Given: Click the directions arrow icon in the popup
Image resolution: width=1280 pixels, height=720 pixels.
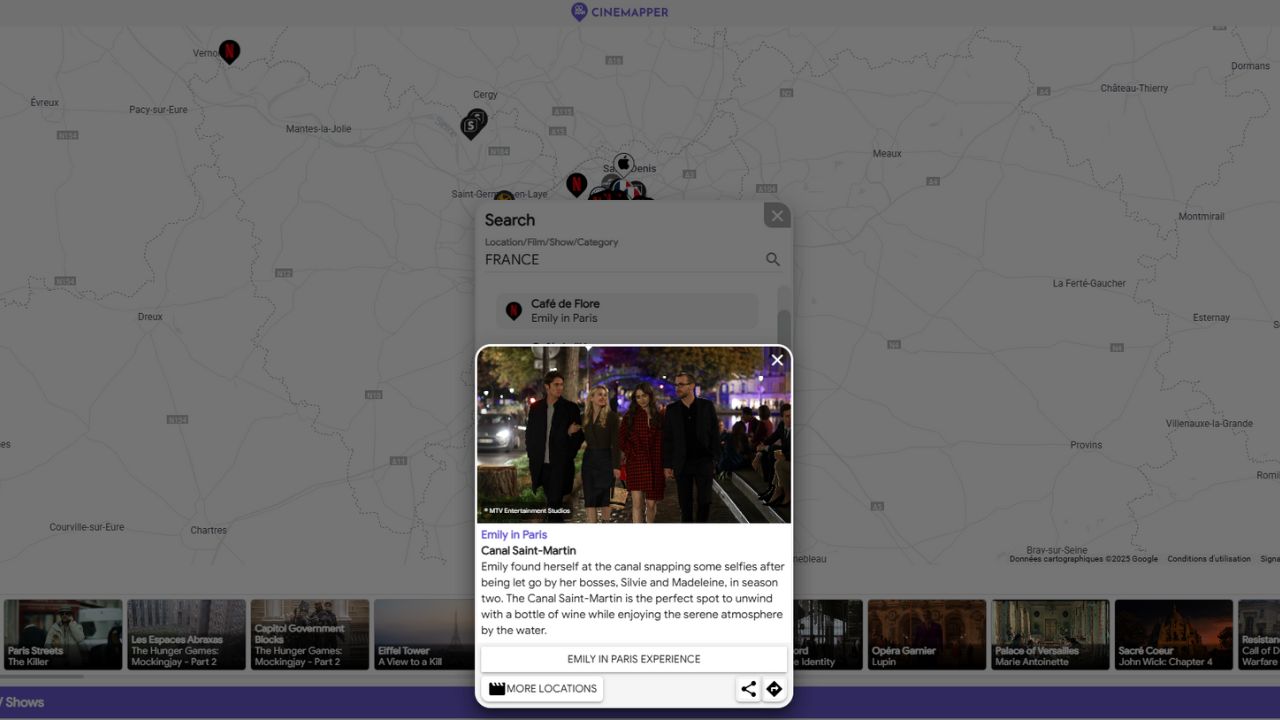Looking at the screenshot, I should point(774,688).
